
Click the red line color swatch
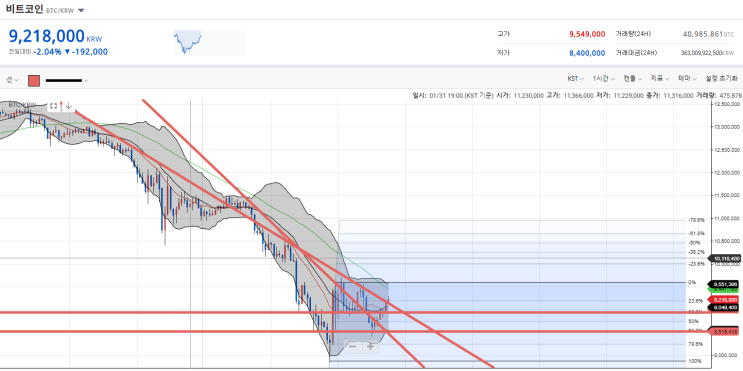34,81
